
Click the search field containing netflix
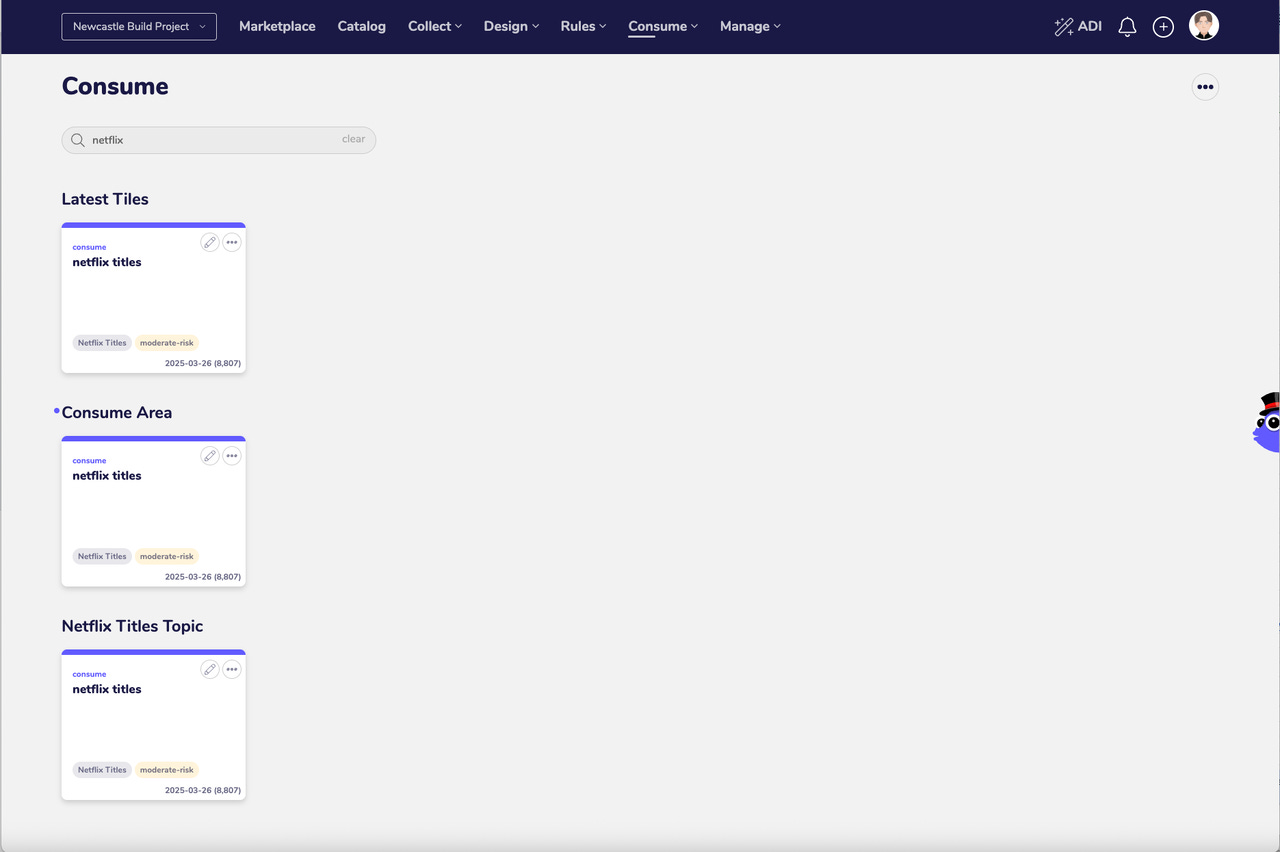point(219,140)
